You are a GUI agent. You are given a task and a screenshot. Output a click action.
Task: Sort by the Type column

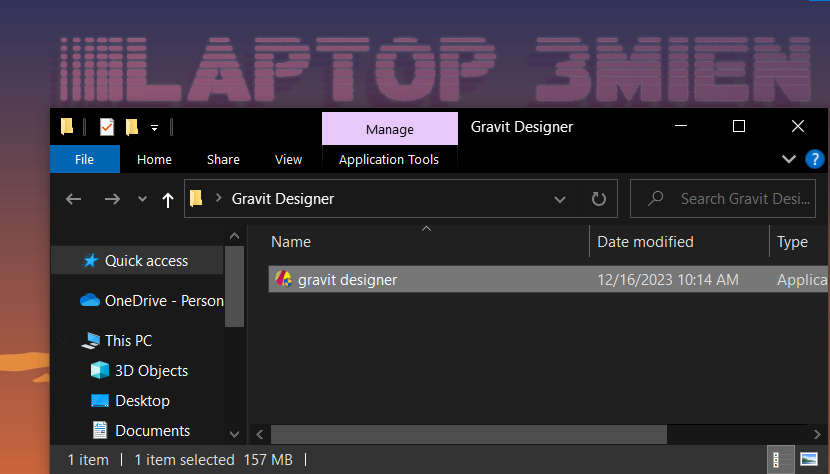coord(799,242)
